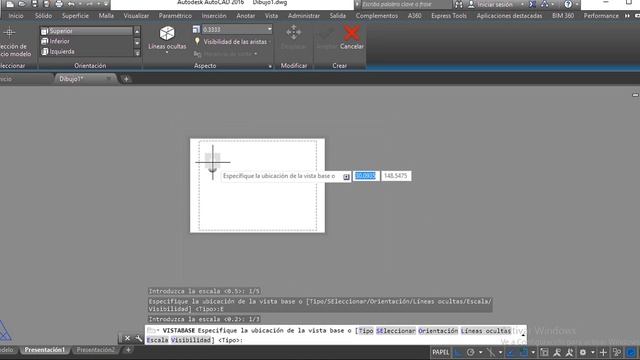Click the search binoculars icon

click(x=459, y=4)
